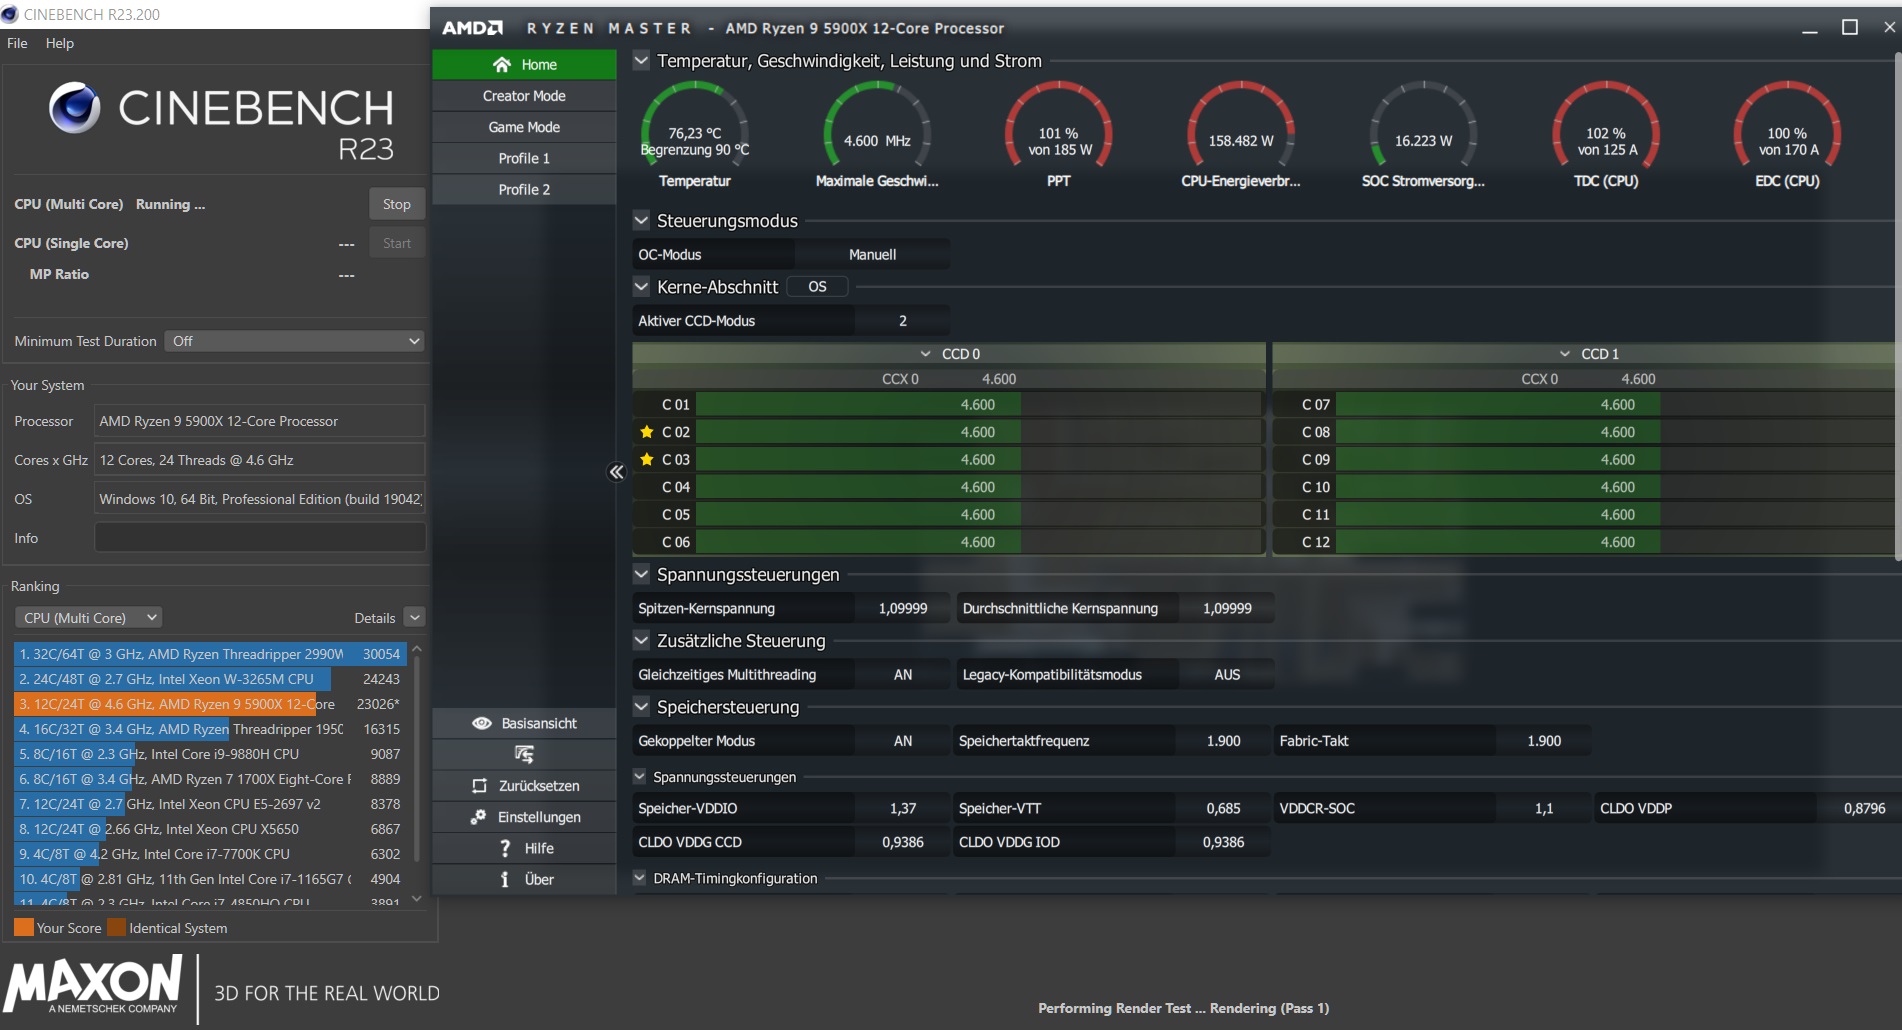Click the OS button in Kerne-Abschnitt
The height and width of the screenshot is (1030, 1902).
click(817, 287)
